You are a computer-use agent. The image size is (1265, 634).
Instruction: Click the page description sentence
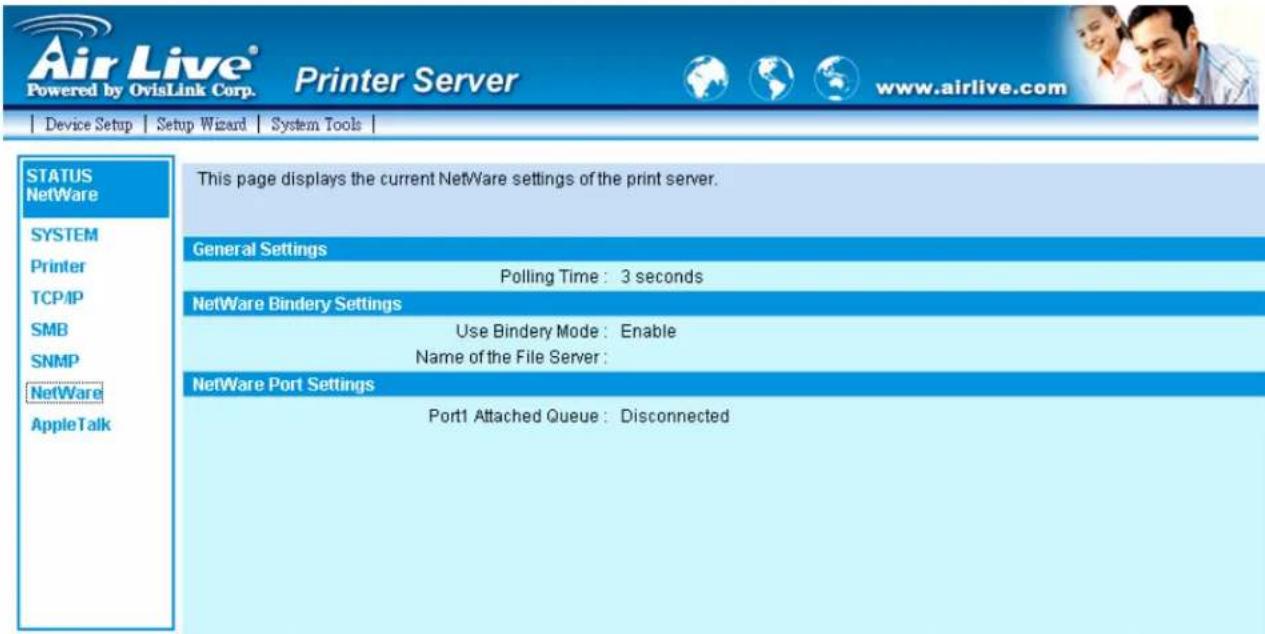click(458, 181)
